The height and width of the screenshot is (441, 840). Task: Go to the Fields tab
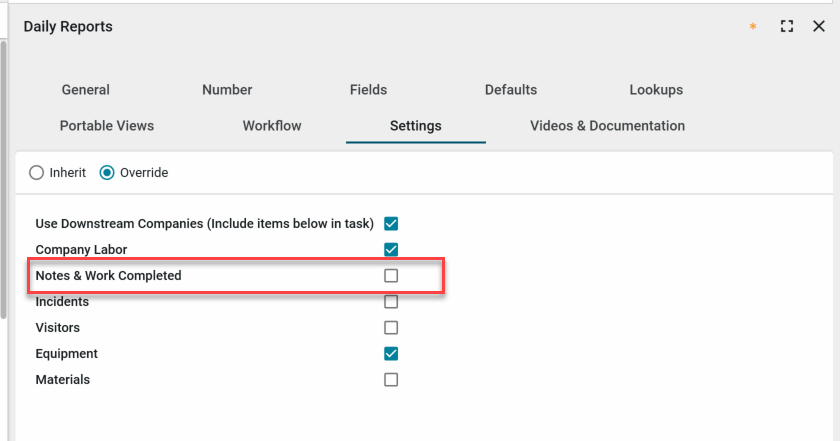368,90
